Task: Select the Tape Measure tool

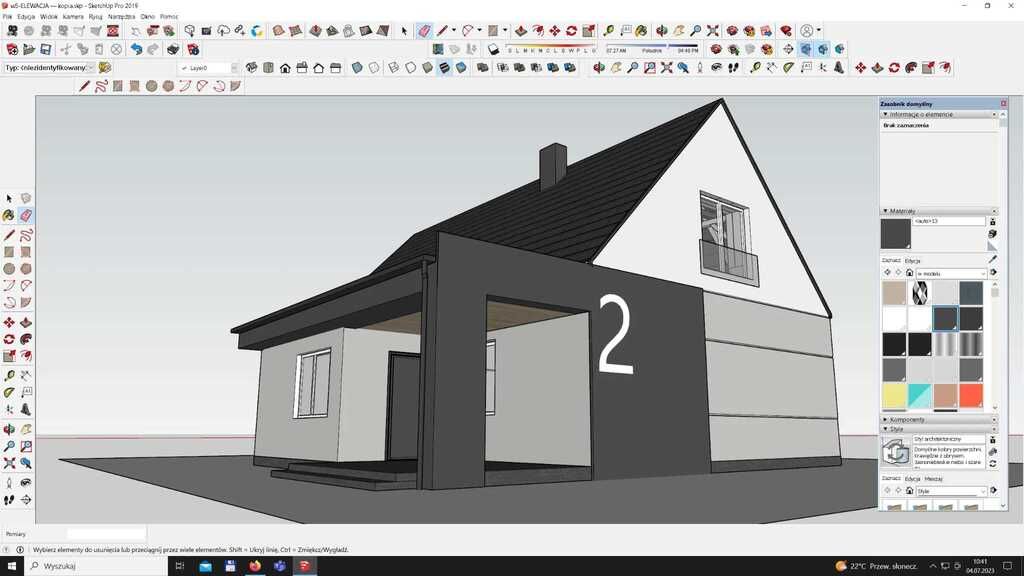Action: click(9, 376)
